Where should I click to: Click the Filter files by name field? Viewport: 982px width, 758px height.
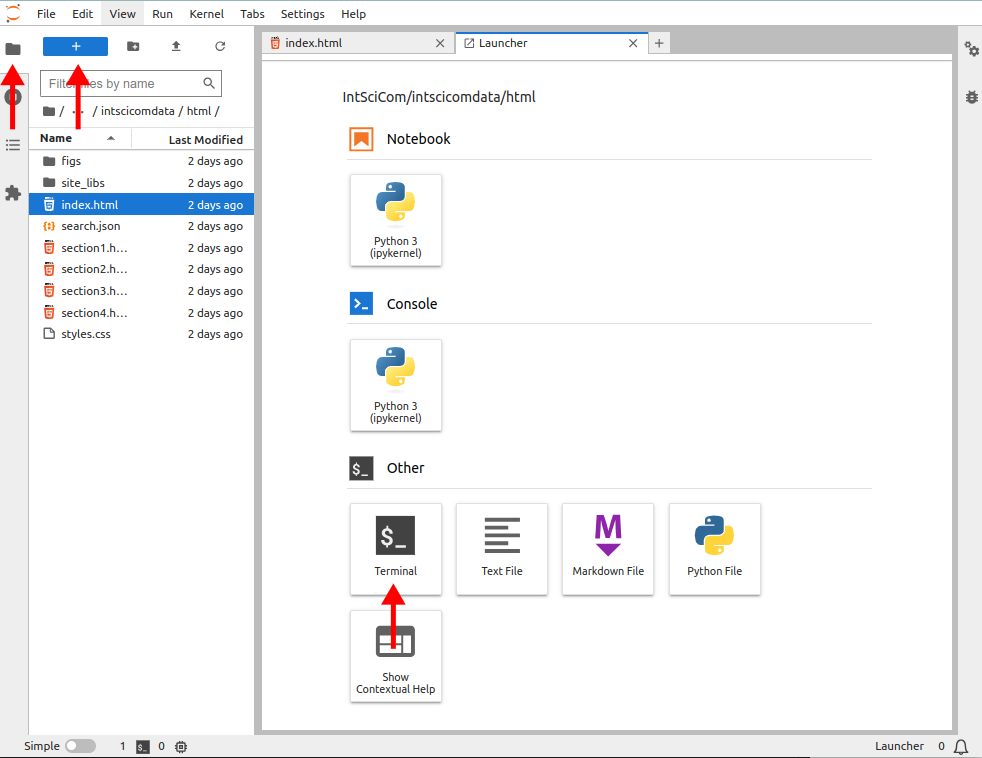tap(131, 83)
